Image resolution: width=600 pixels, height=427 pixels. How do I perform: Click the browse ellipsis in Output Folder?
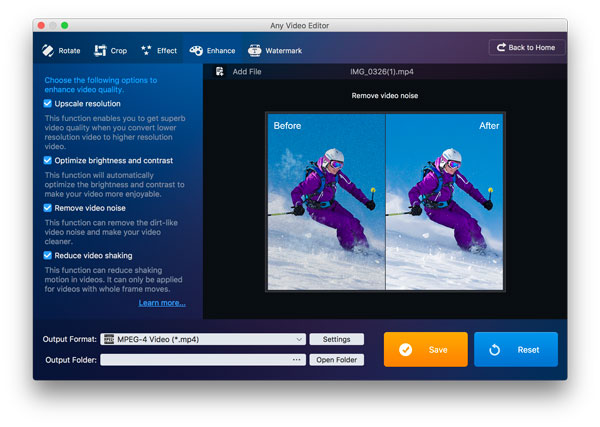(297, 360)
